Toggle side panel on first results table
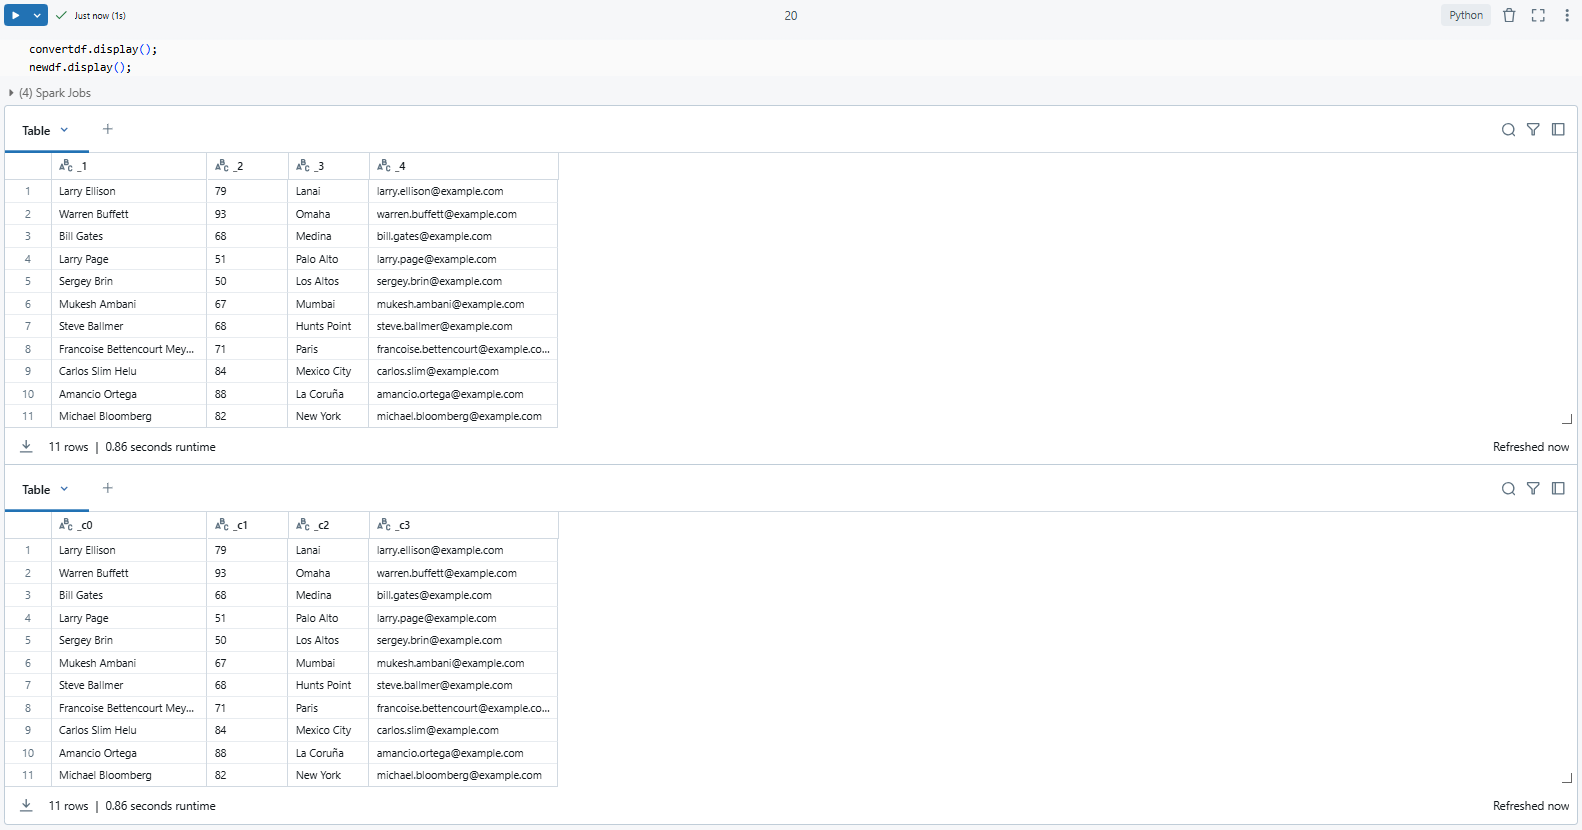 point(1558,130)
